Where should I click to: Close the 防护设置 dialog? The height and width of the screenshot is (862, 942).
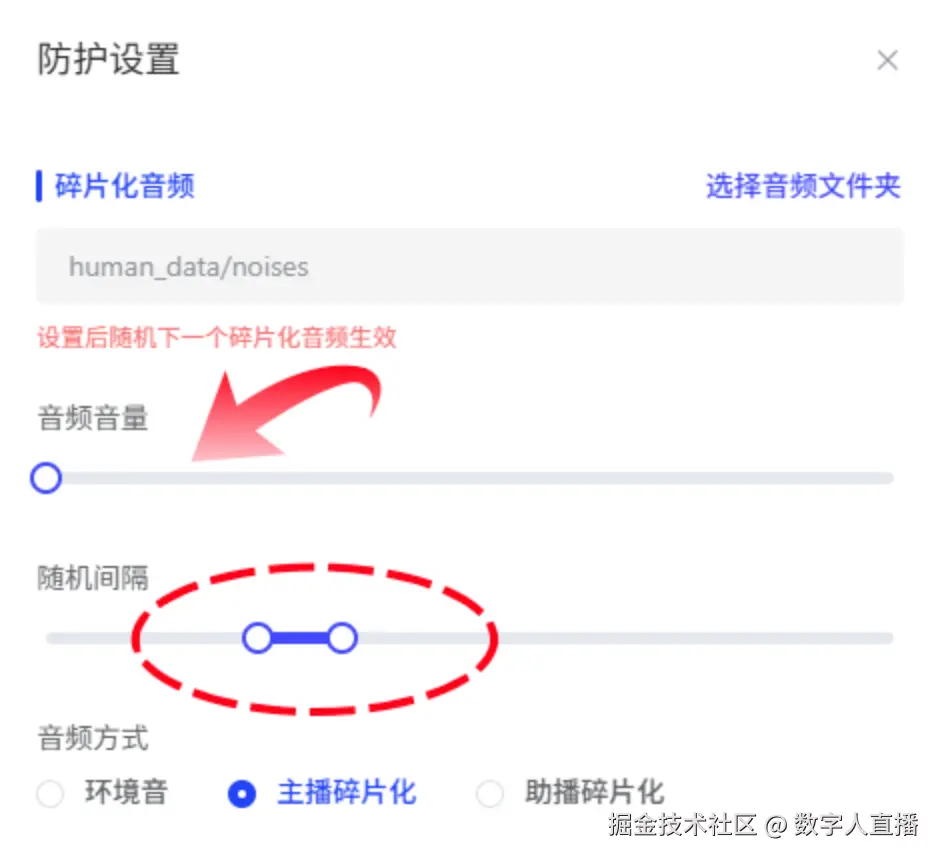tap(887, 61)
